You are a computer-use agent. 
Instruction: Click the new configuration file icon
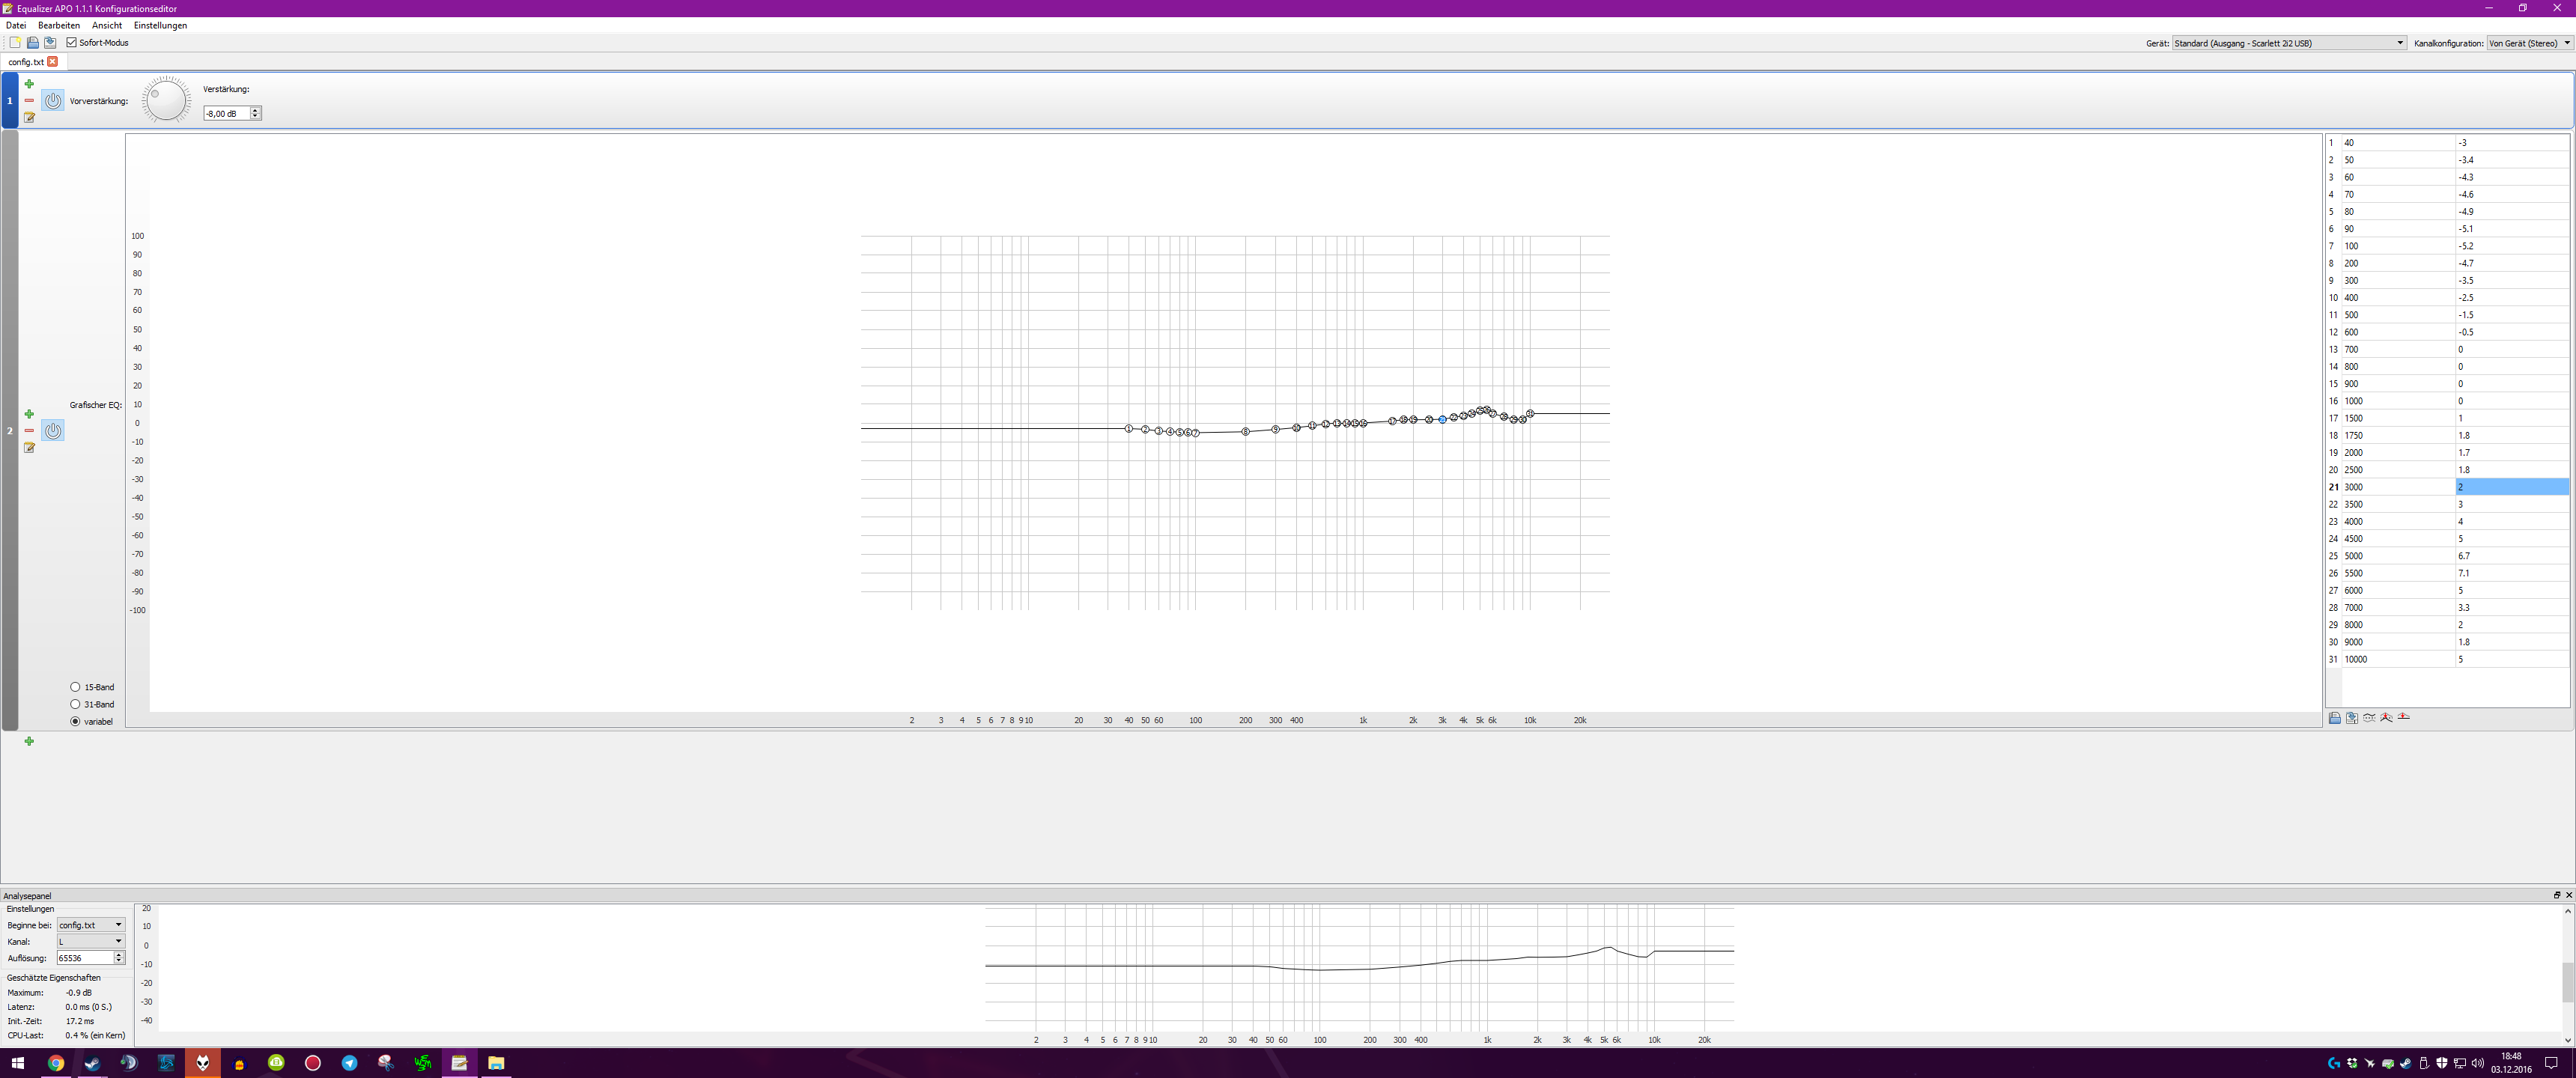point(15,43)
